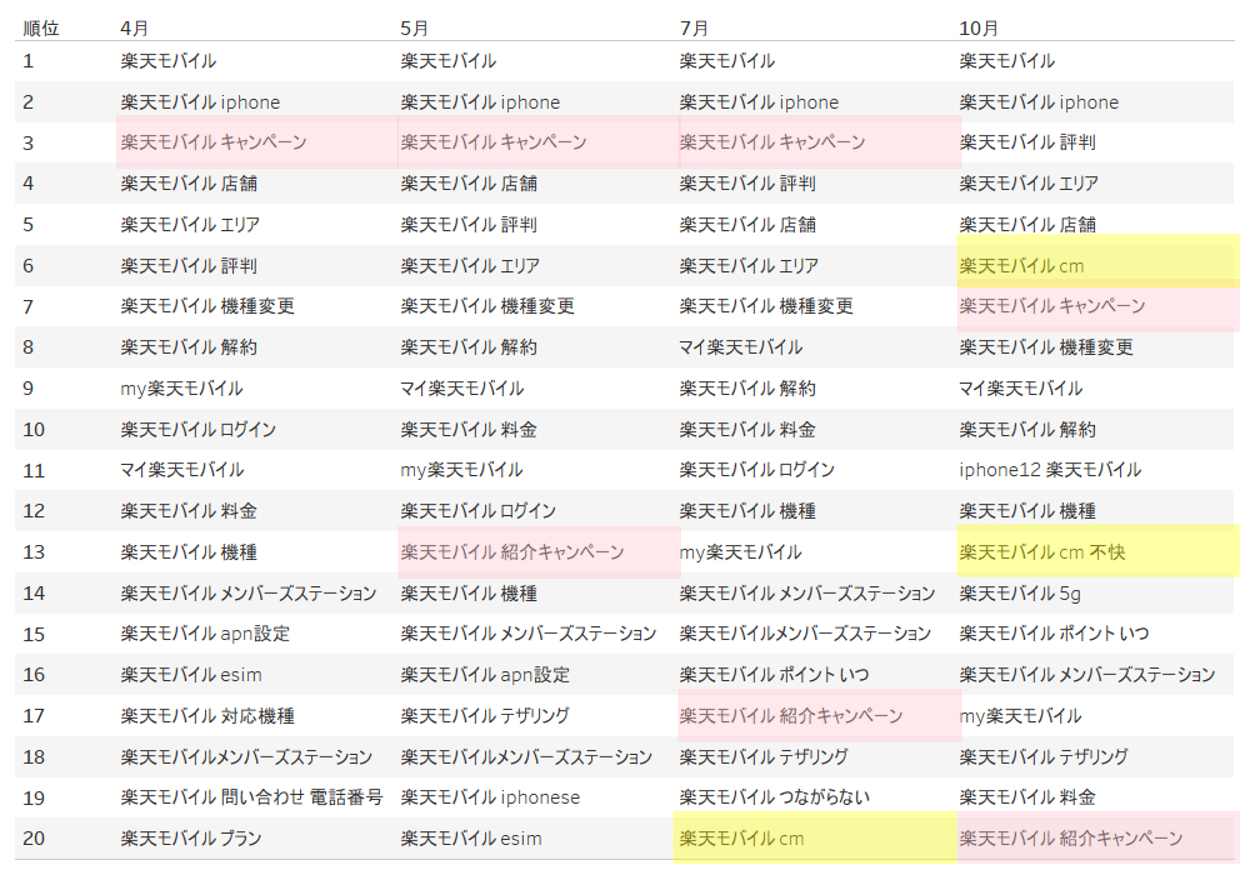Click rank number 20 in 順位 column
Viewport: 1250px width, 875px height.
point(33,838)
